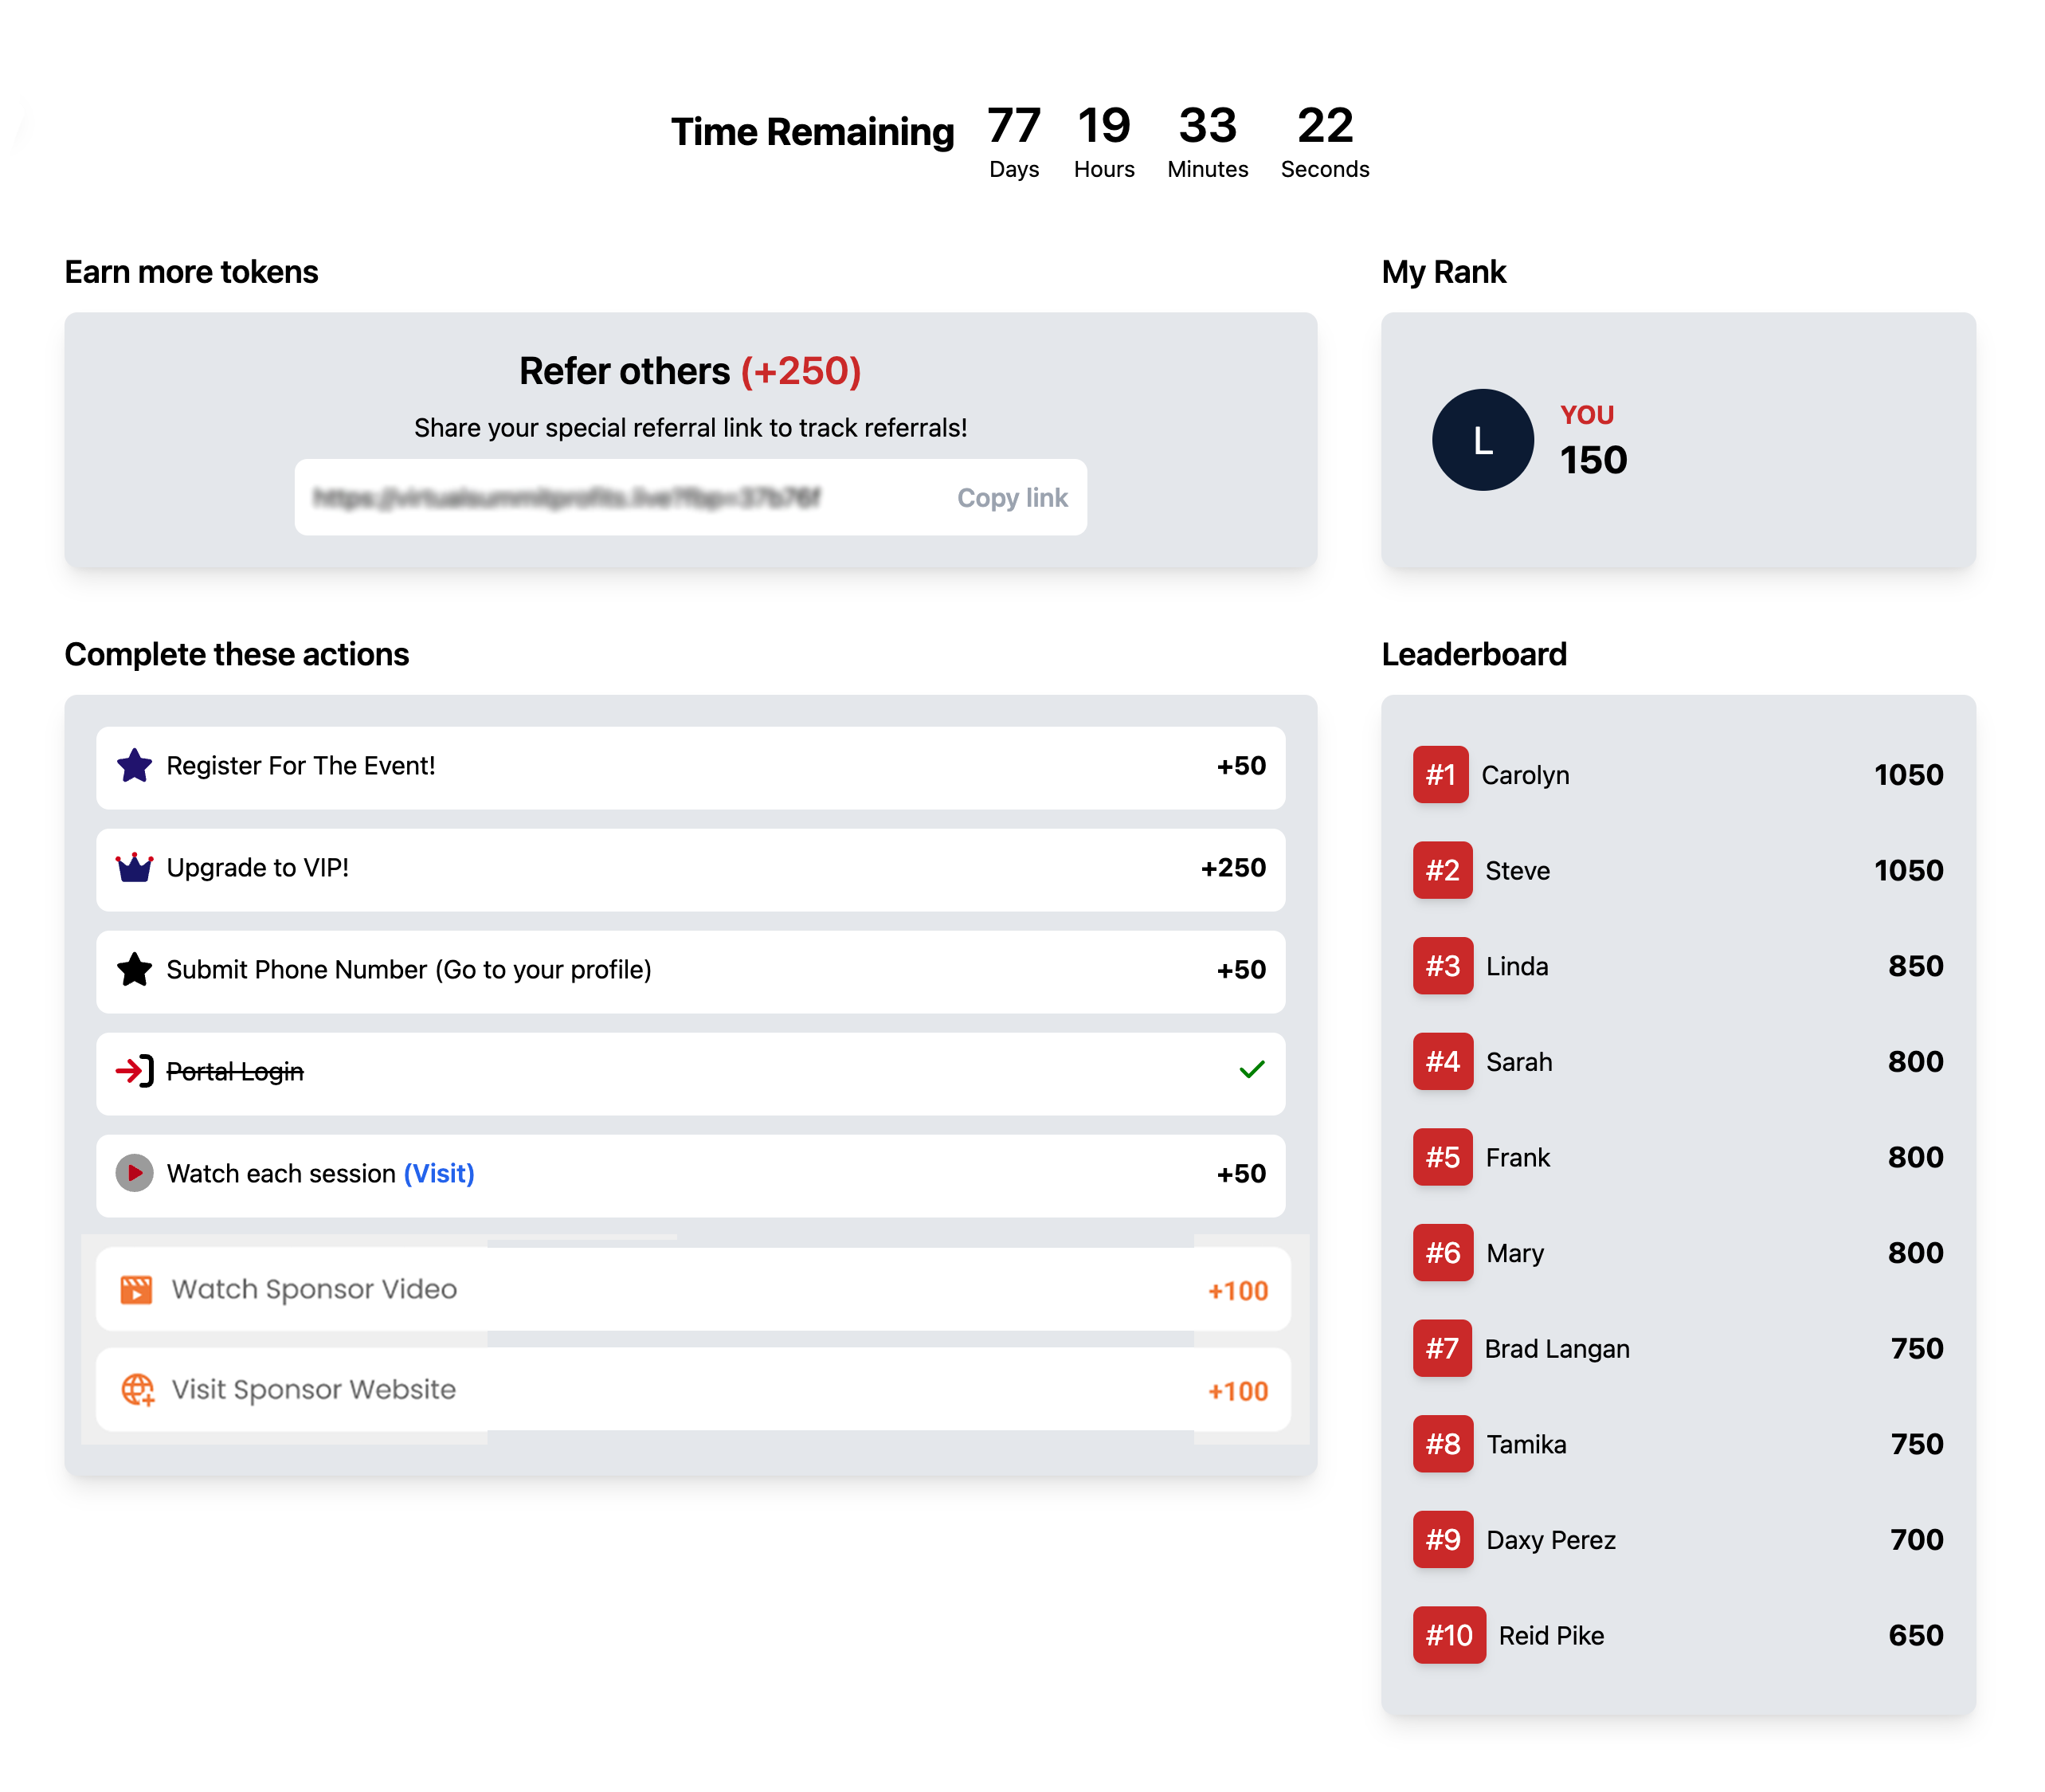Click the green checkmark on Portal Login
Image resolution: width=2045 pixels, height=1792 pixels.
[1251, 1070]
